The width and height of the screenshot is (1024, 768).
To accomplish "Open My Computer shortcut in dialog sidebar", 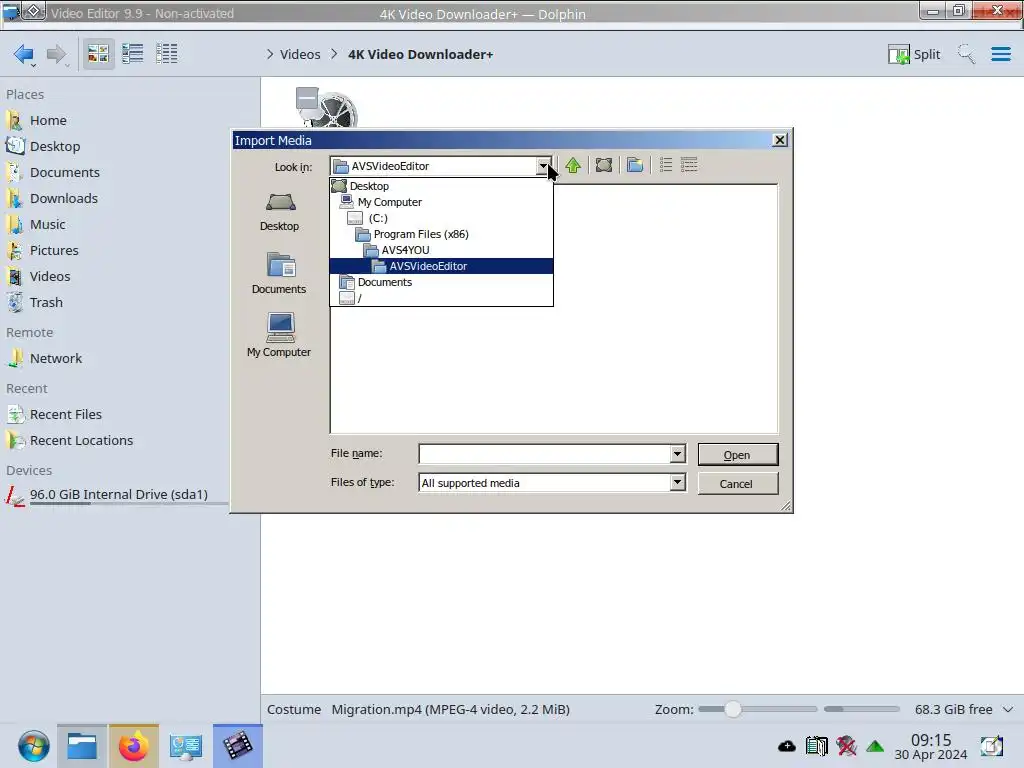I will tap(280, 336).
